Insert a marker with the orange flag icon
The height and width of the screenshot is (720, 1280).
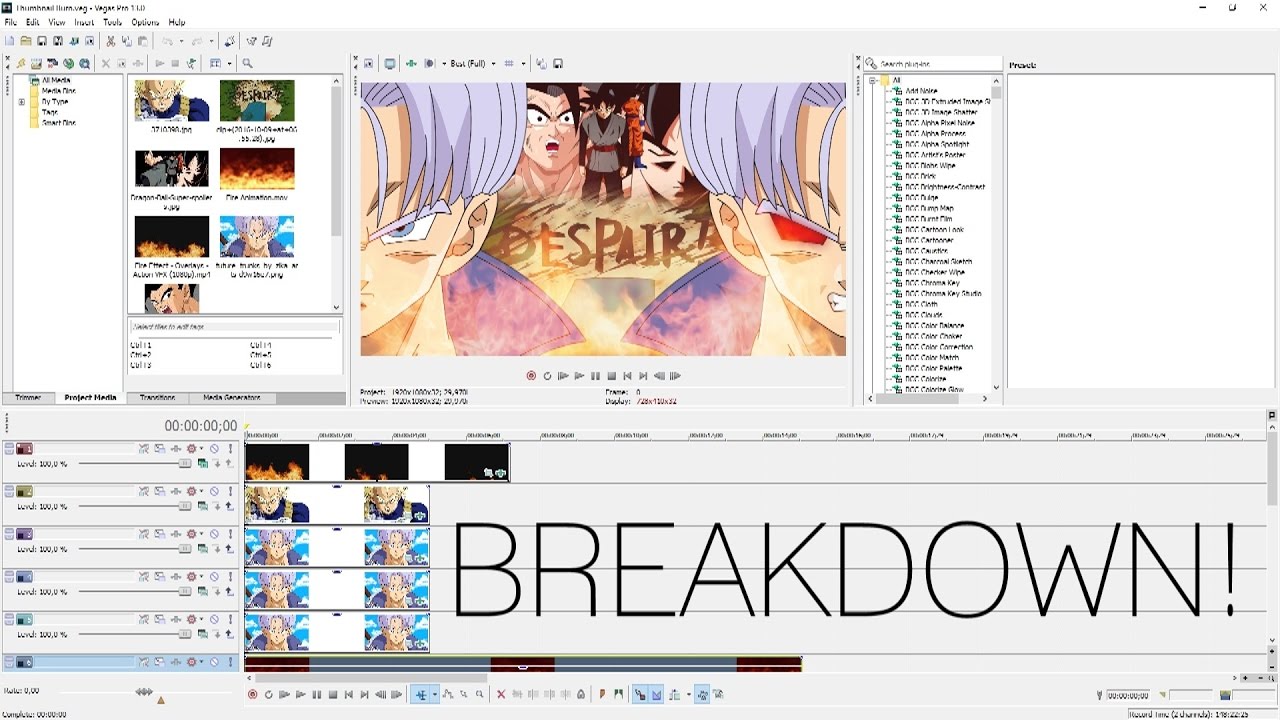602,694
